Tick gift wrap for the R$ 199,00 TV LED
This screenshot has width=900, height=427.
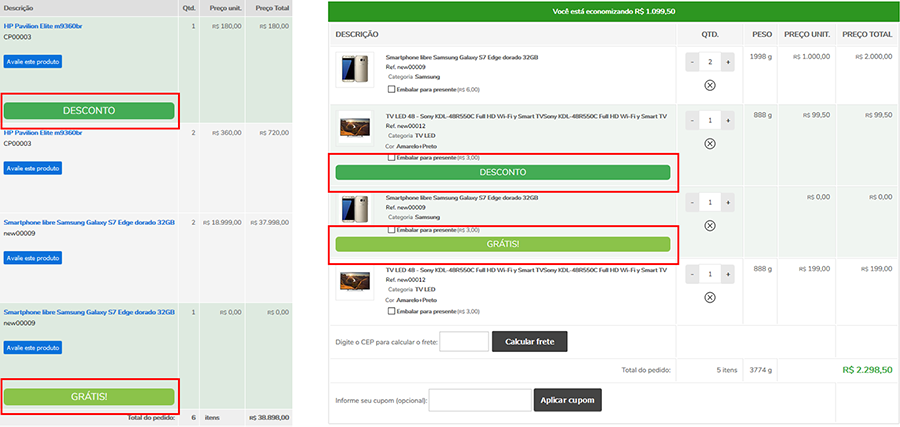[x=391, y=311]
